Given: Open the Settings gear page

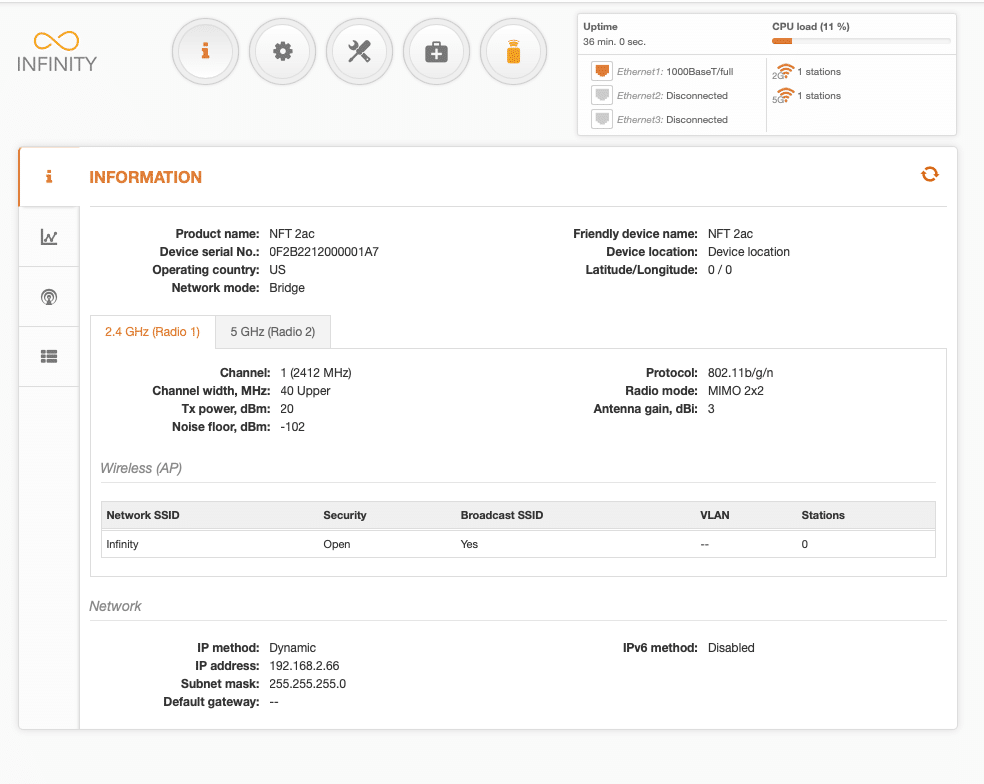Looking at the screenshot, I should [x=282, y=51].
